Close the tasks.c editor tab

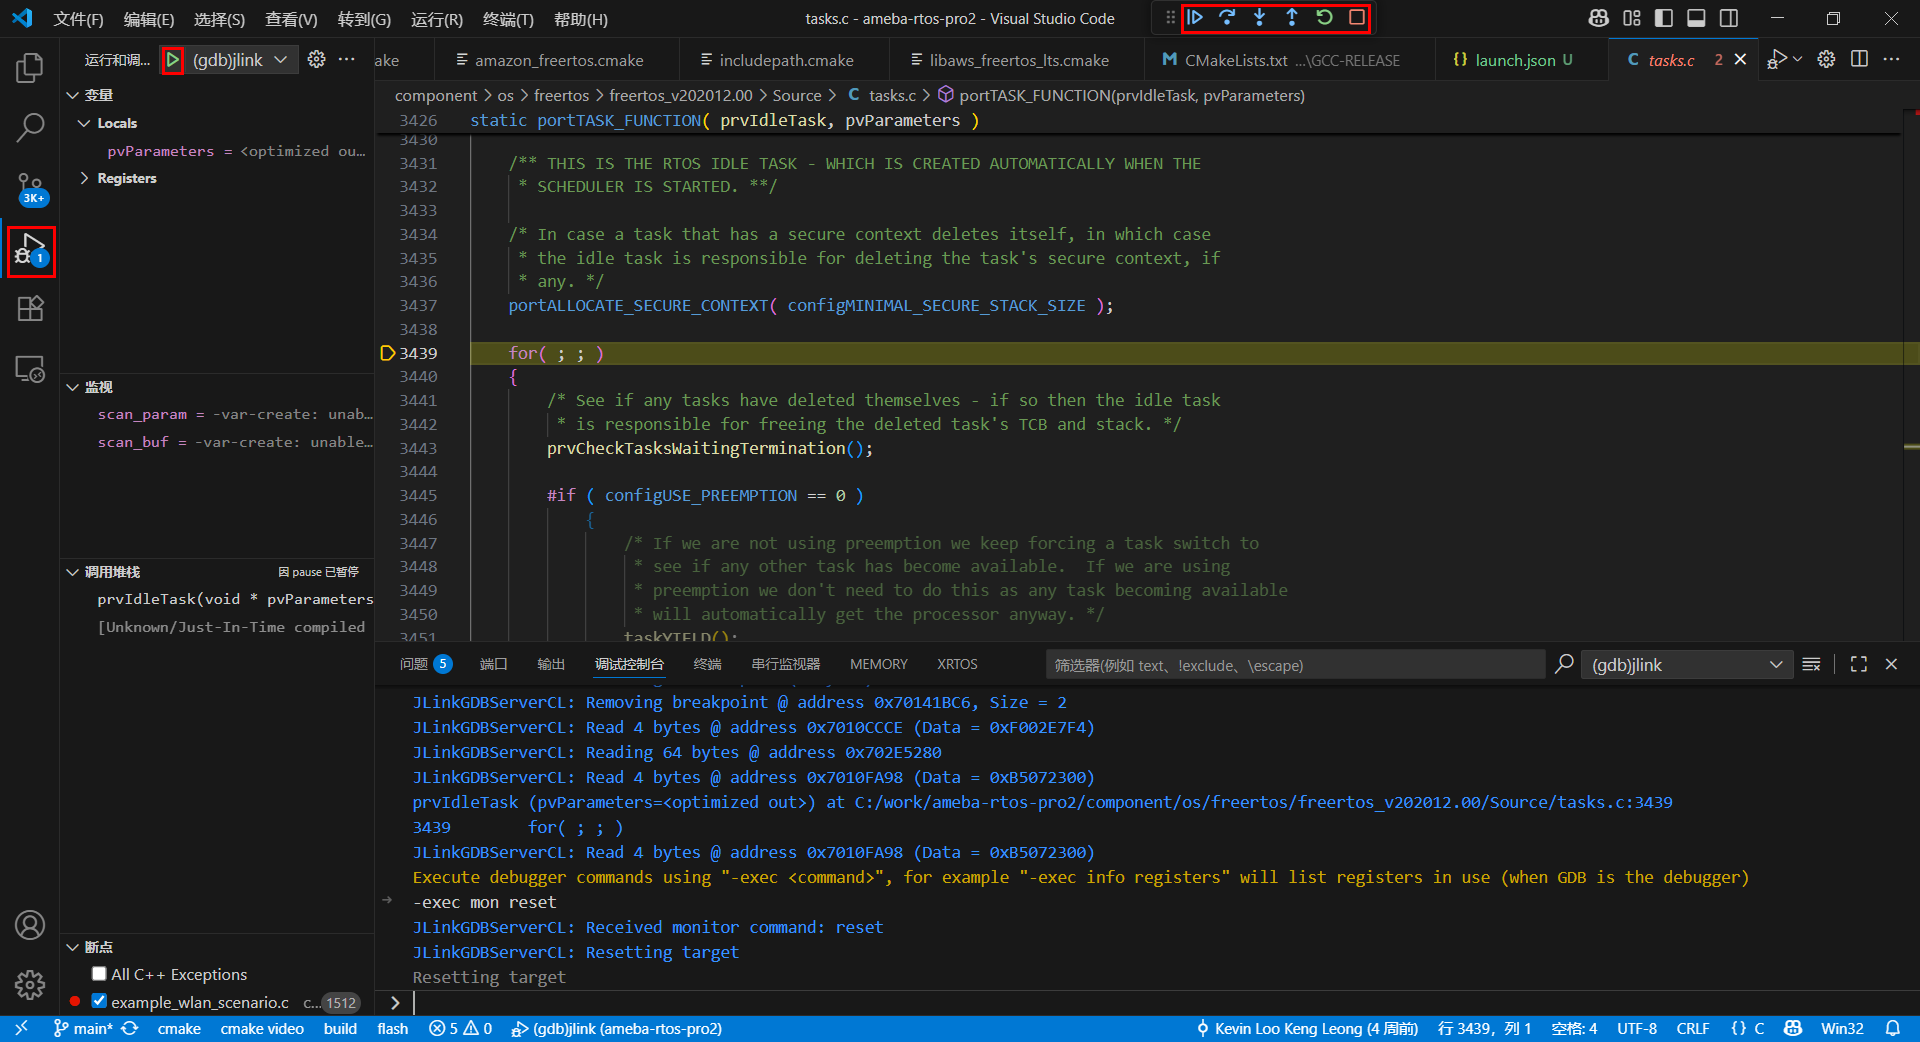[x=1740, y=60]
